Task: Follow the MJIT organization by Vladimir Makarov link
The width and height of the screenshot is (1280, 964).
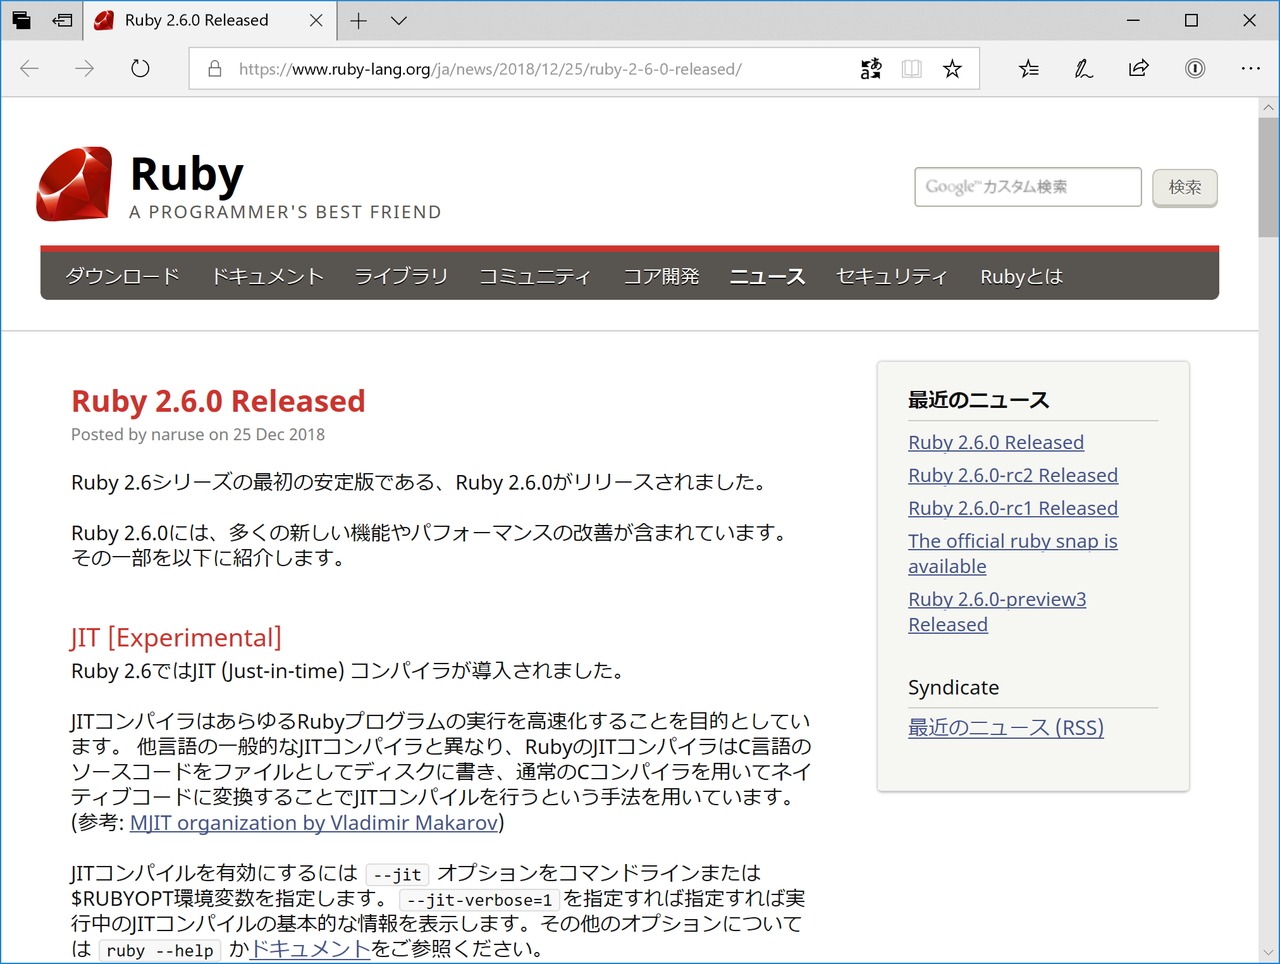Action: point(316,823)
